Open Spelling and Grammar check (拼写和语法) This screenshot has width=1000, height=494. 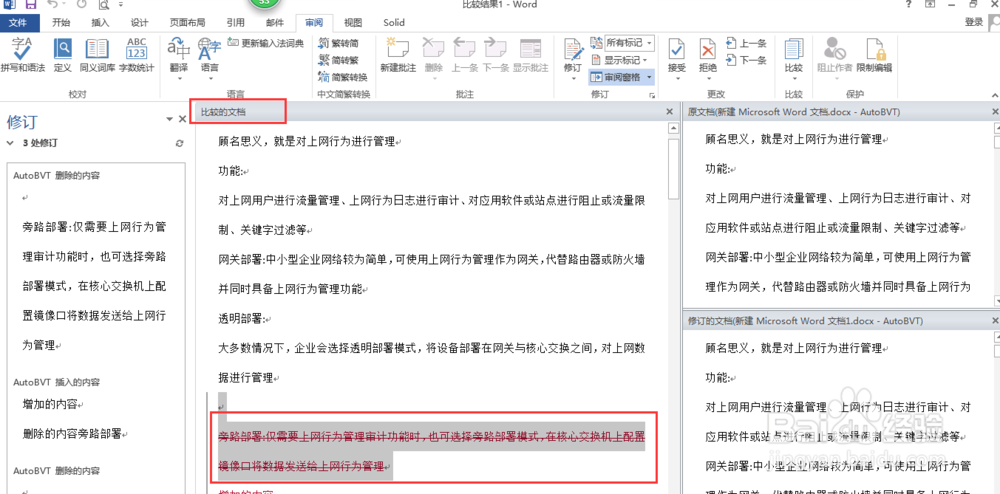coord(22,55)
